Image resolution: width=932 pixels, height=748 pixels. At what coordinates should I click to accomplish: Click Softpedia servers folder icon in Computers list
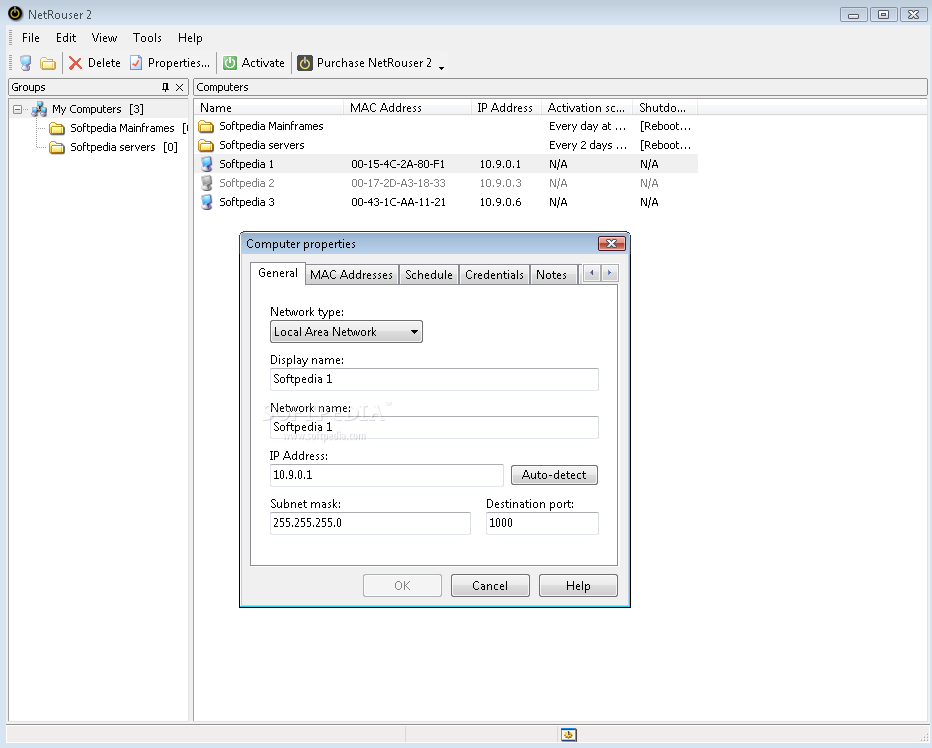(206, 145)
